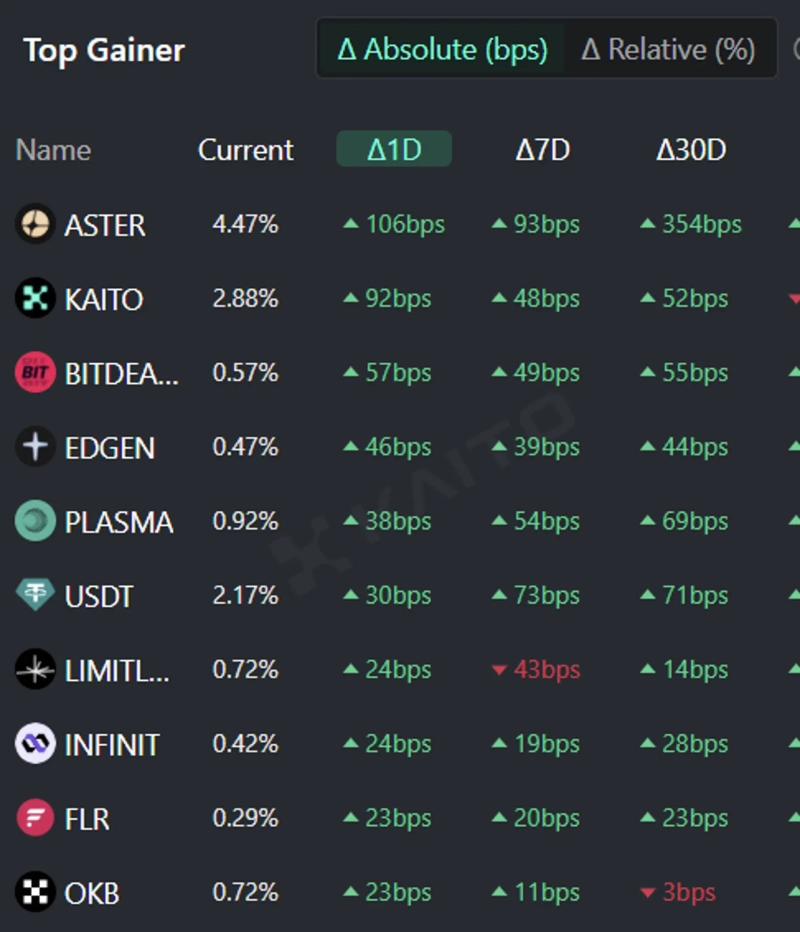Click the LIMITLESS token icon
Viewport: 800px width, 932px height.
35,669
